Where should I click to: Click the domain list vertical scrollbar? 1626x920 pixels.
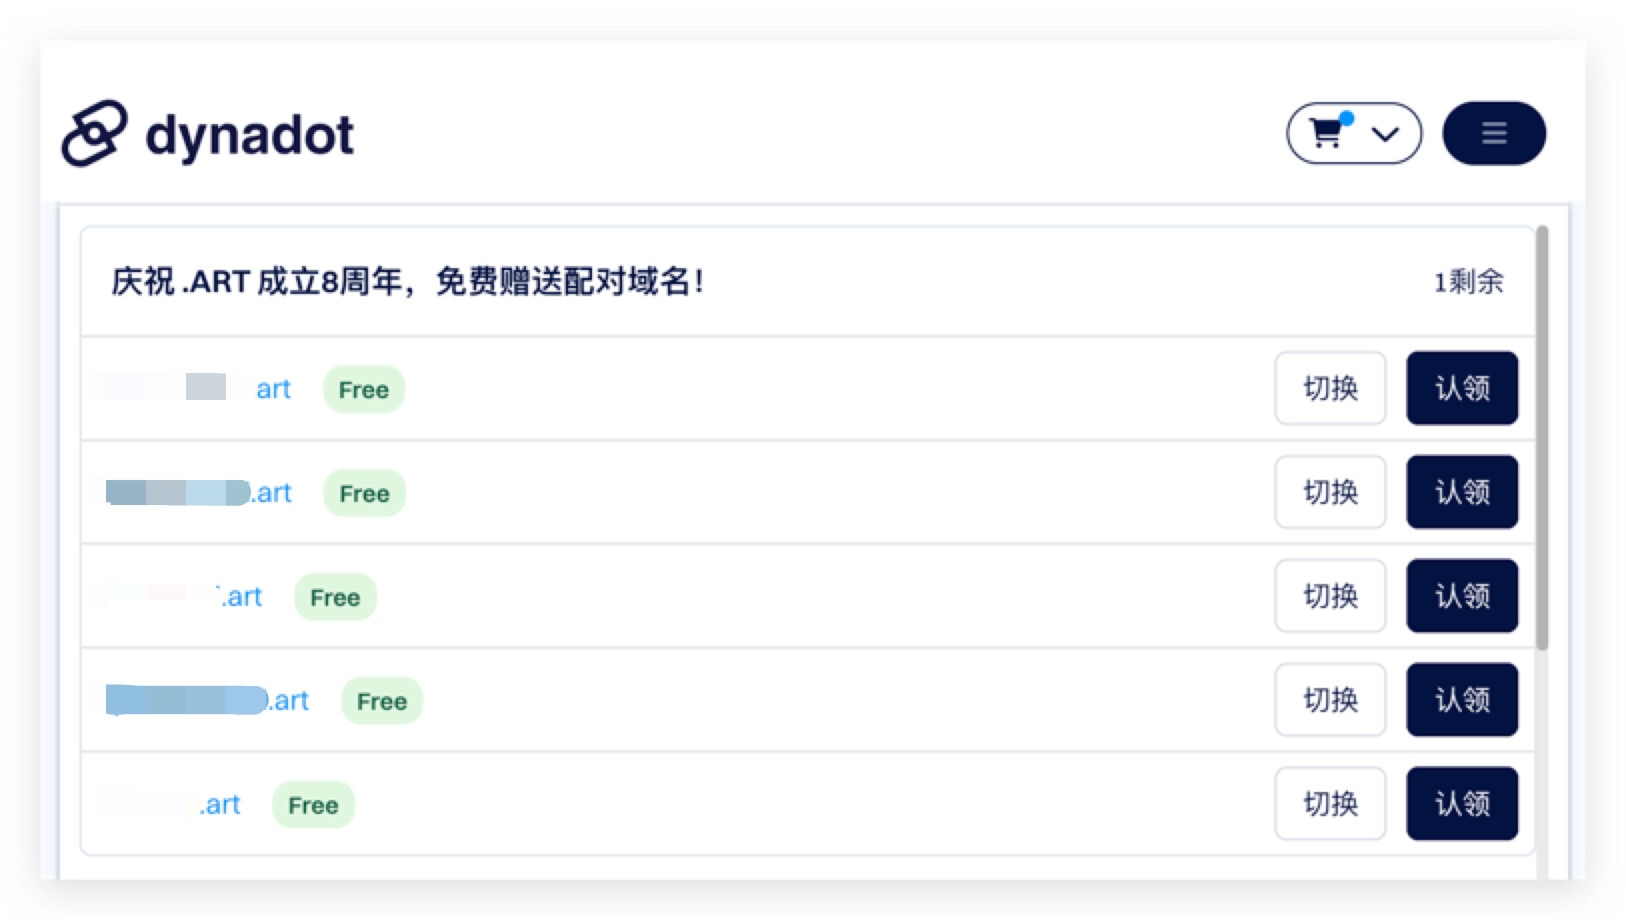click(x=1542, y=440)
